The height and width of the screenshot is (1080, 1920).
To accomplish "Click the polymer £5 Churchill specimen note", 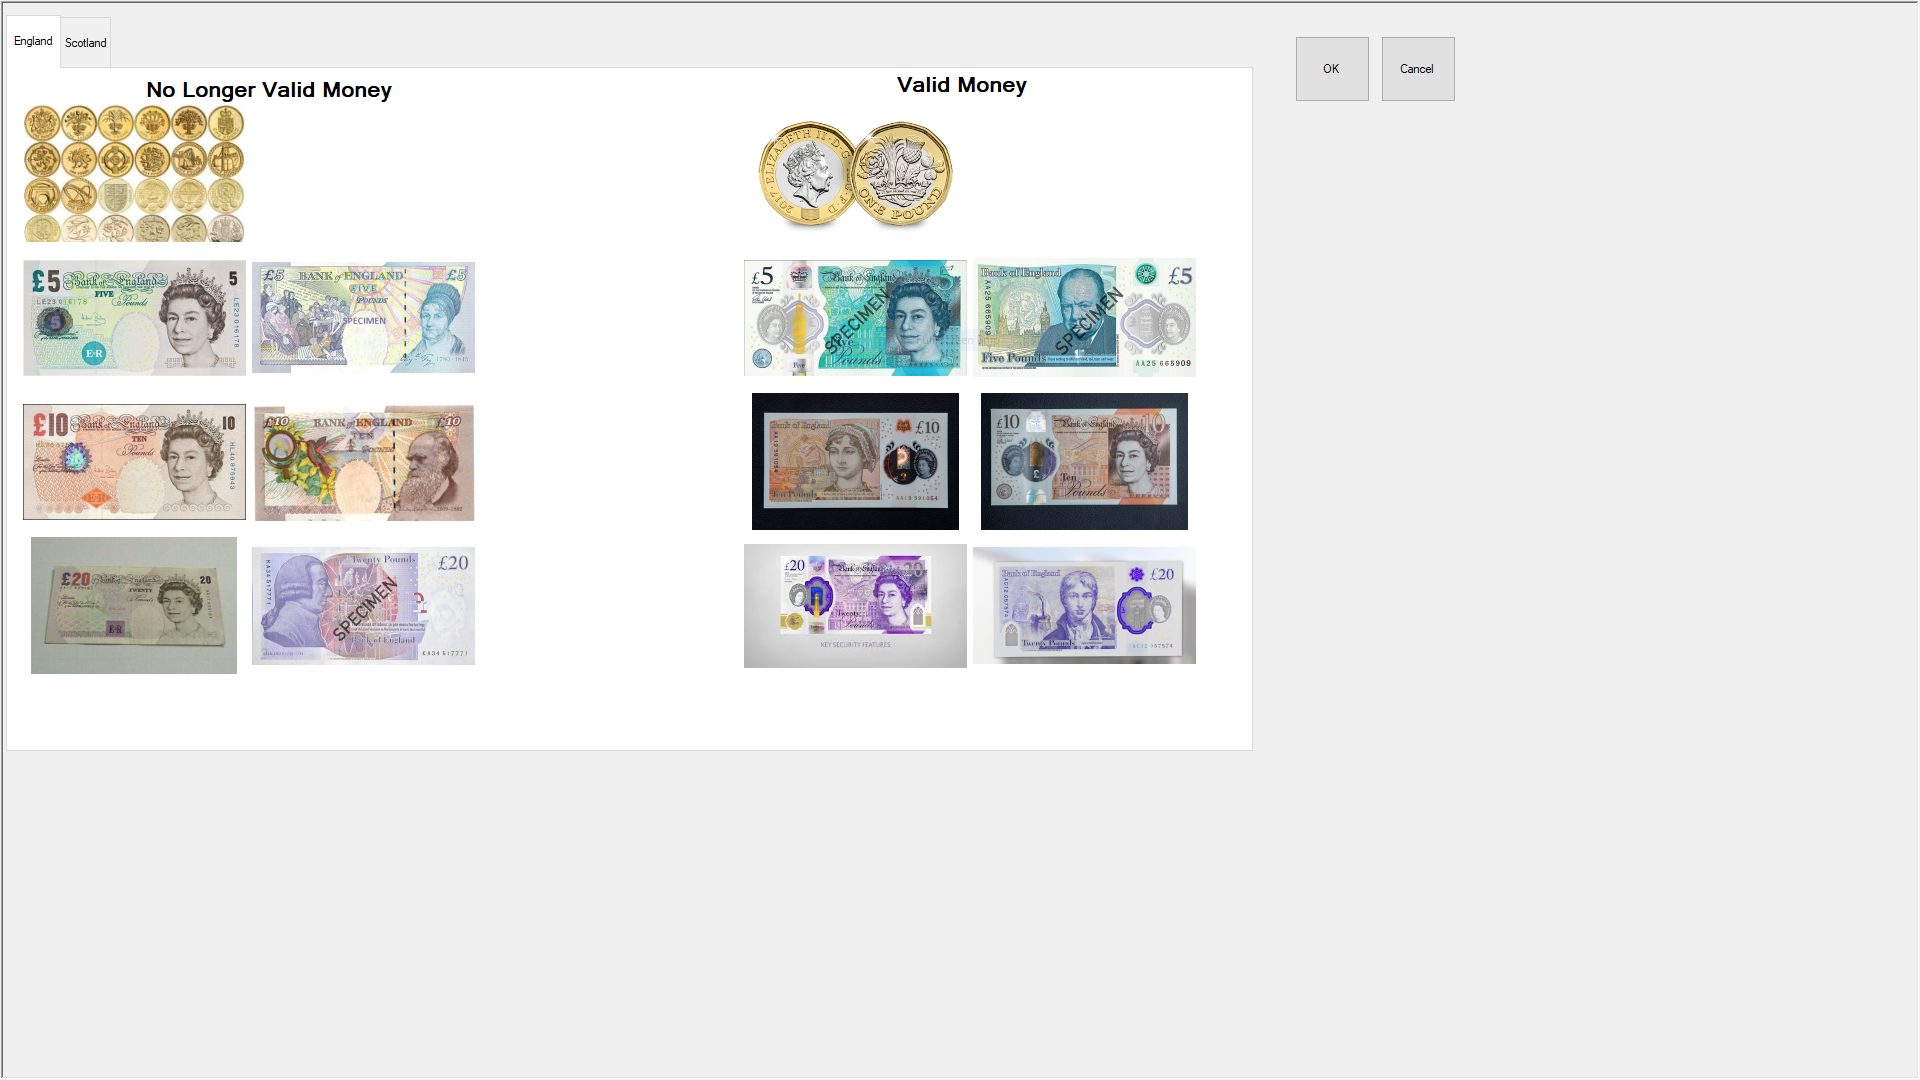I will pyautogui.click(x=1084, y=318).
